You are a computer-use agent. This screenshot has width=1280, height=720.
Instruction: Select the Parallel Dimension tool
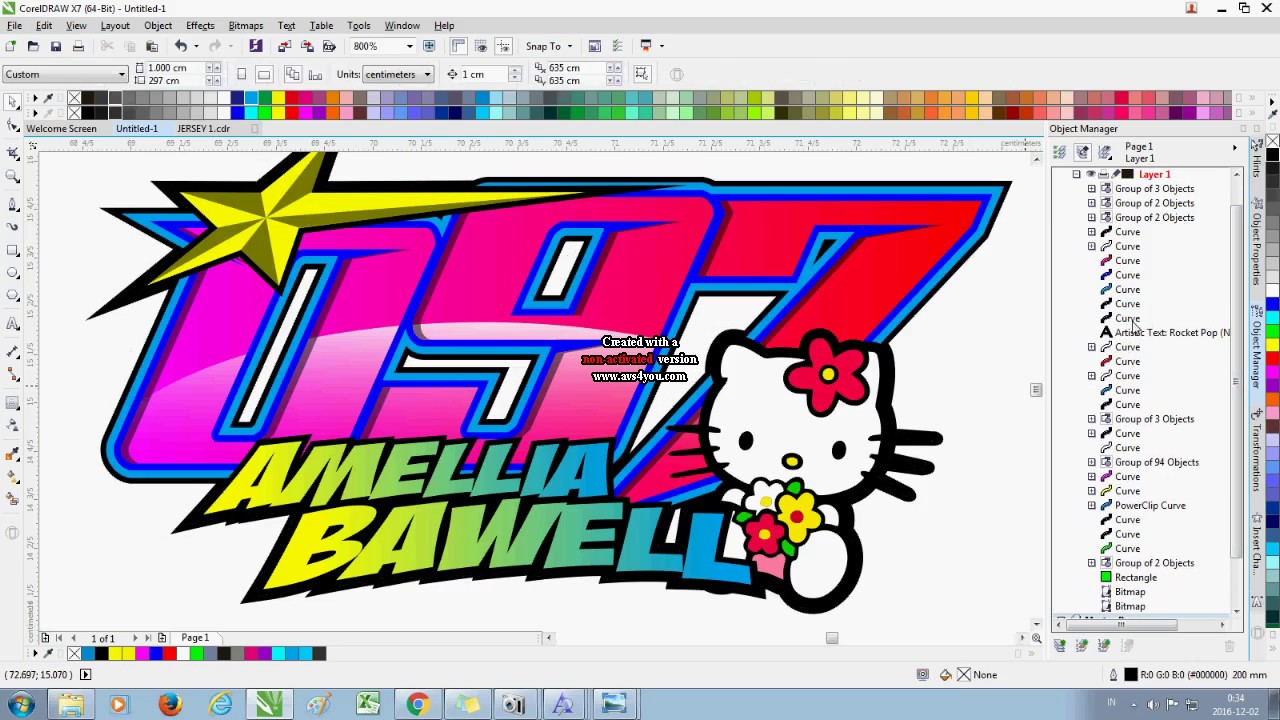tap(12, 352)
